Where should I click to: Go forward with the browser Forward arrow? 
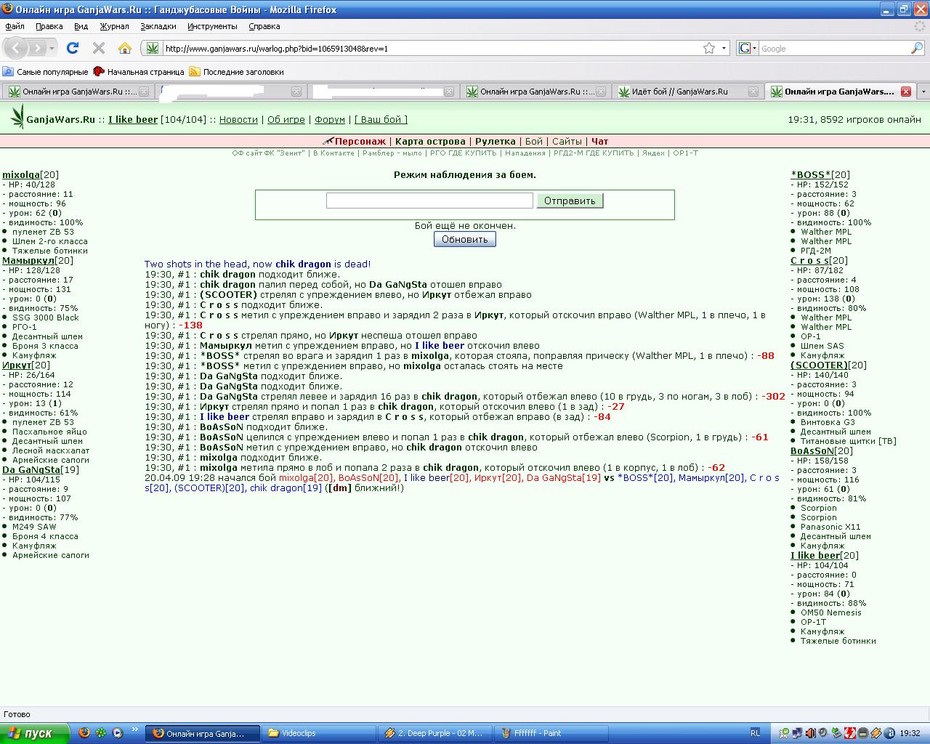[37, 48]
